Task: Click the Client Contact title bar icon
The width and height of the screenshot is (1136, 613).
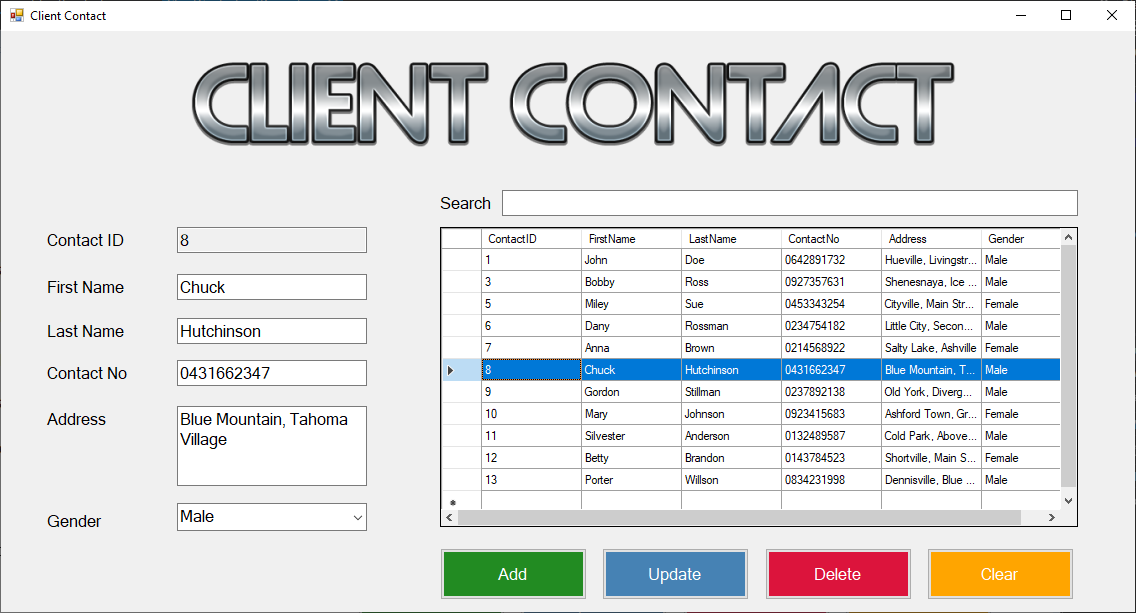Action: [x=17, y=15]
